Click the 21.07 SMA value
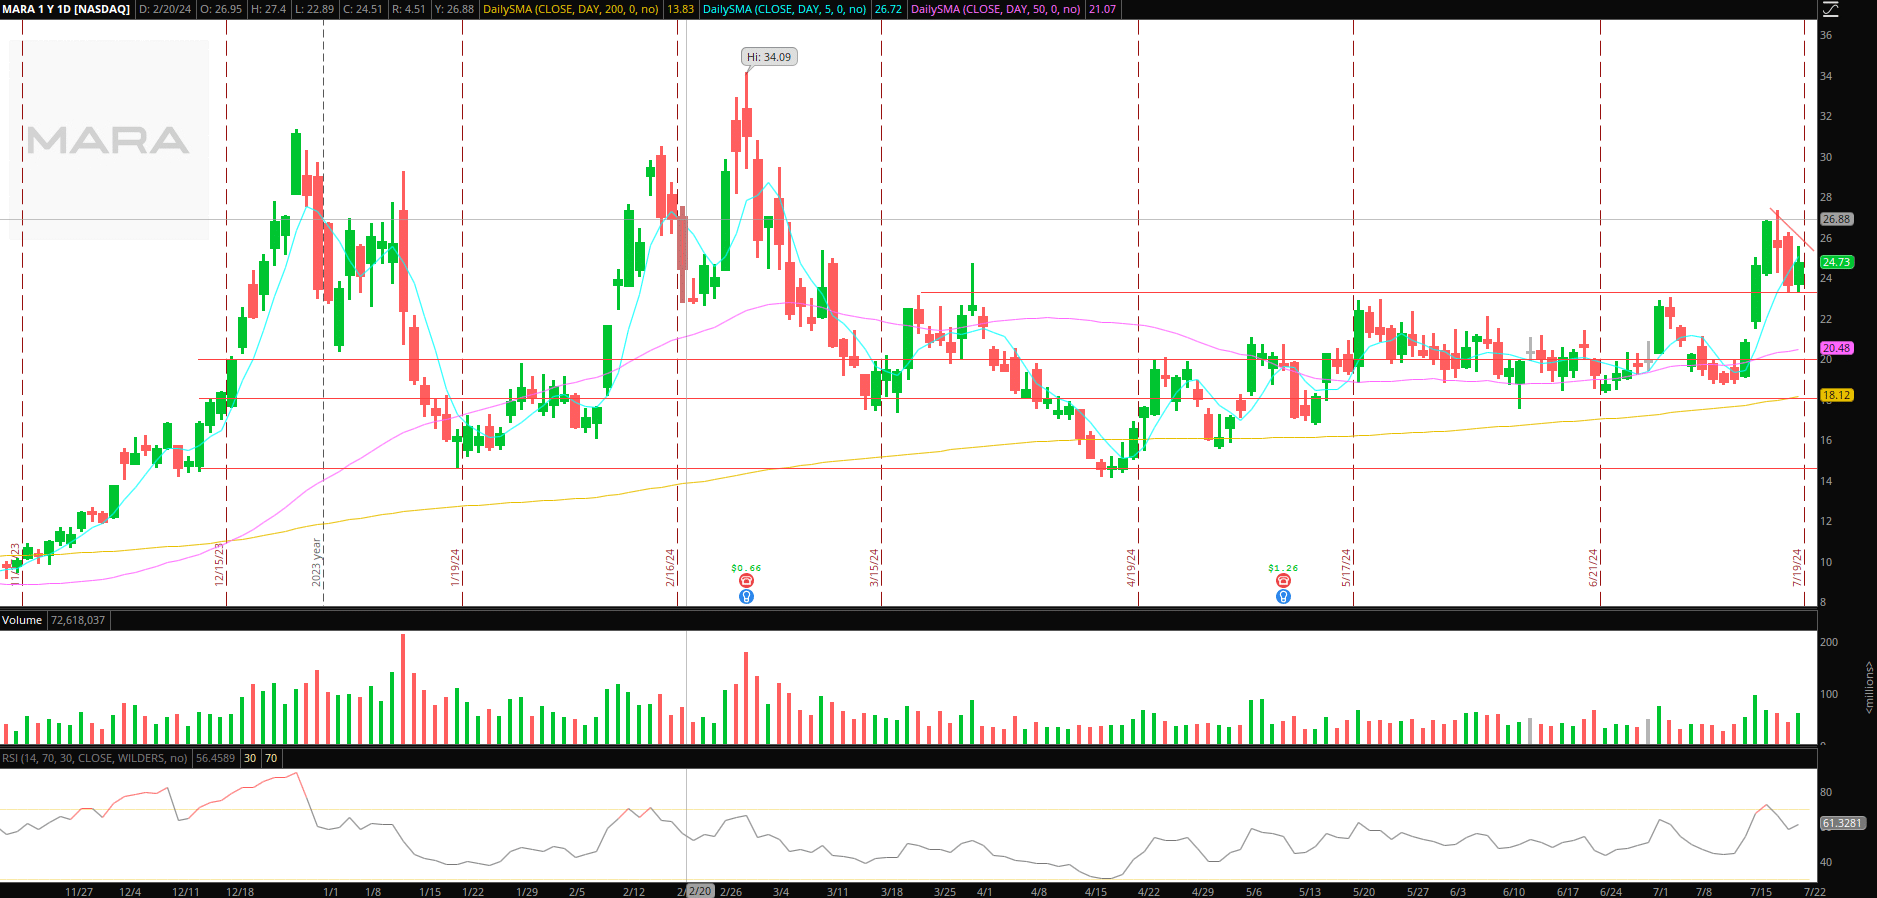Screen dimensions: 1877x898 pyautogui.click(x=1102, y=9)
